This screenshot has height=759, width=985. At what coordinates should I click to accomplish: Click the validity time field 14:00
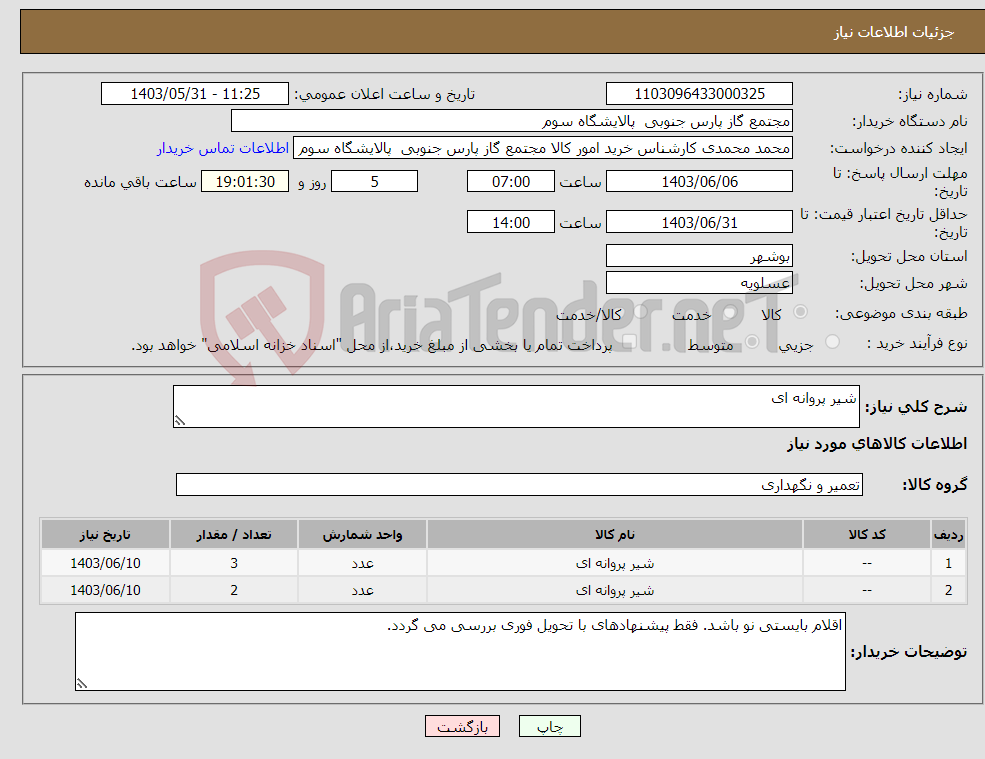tap(511, 222)
